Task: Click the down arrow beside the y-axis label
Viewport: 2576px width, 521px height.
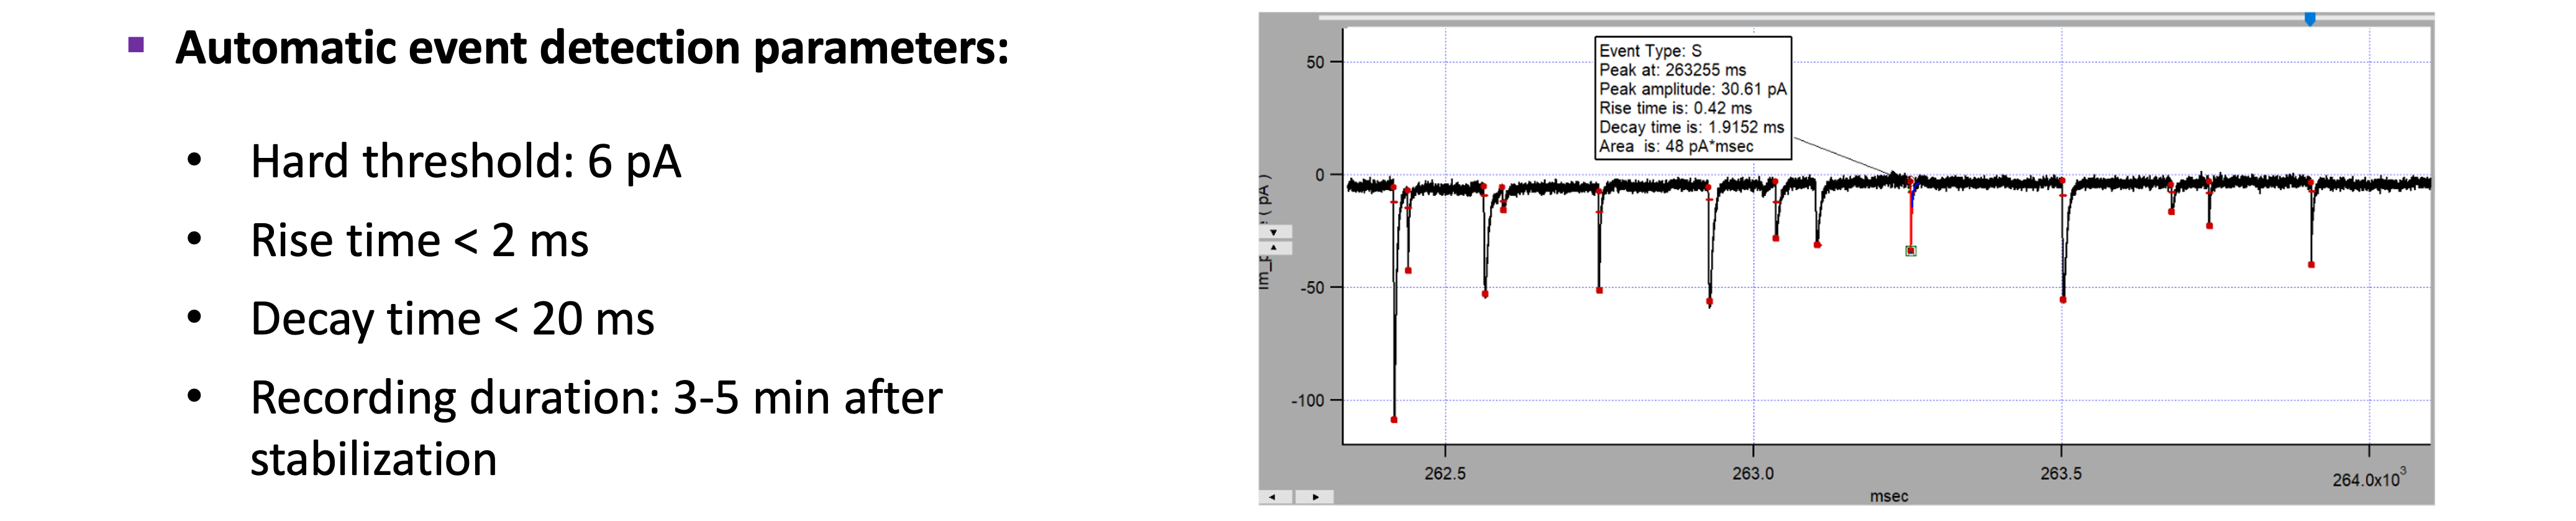Action: (x=1274, y=232)
